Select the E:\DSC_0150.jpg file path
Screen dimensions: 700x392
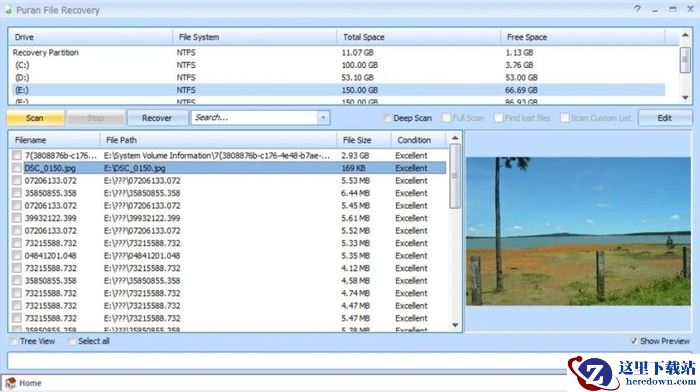click(134, 168)
